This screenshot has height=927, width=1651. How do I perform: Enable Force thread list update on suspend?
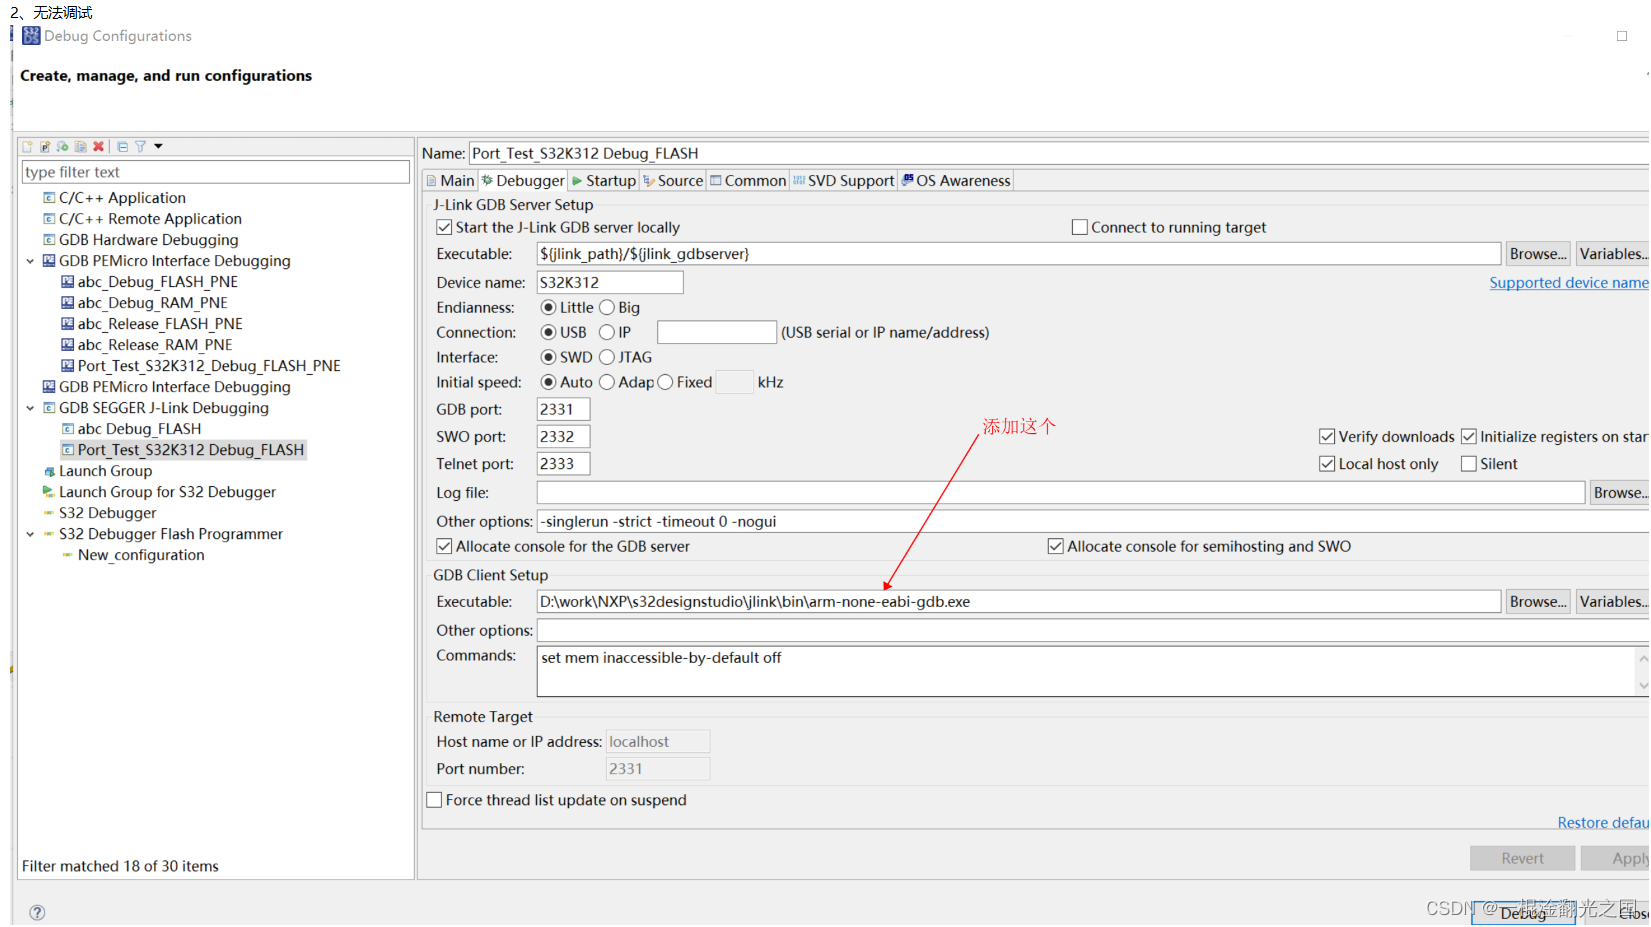point(434,801)
